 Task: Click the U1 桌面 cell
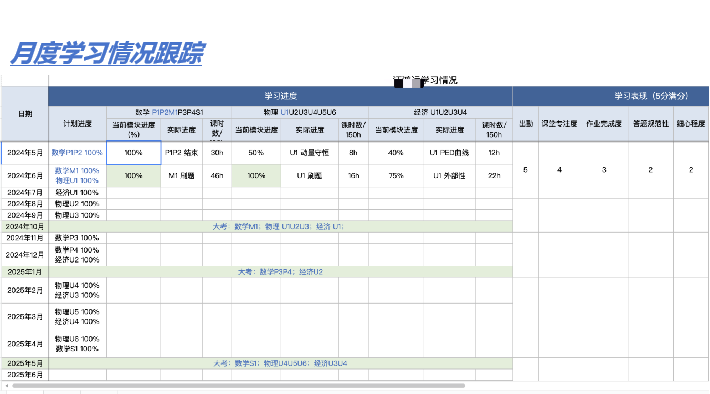[309, 176]
